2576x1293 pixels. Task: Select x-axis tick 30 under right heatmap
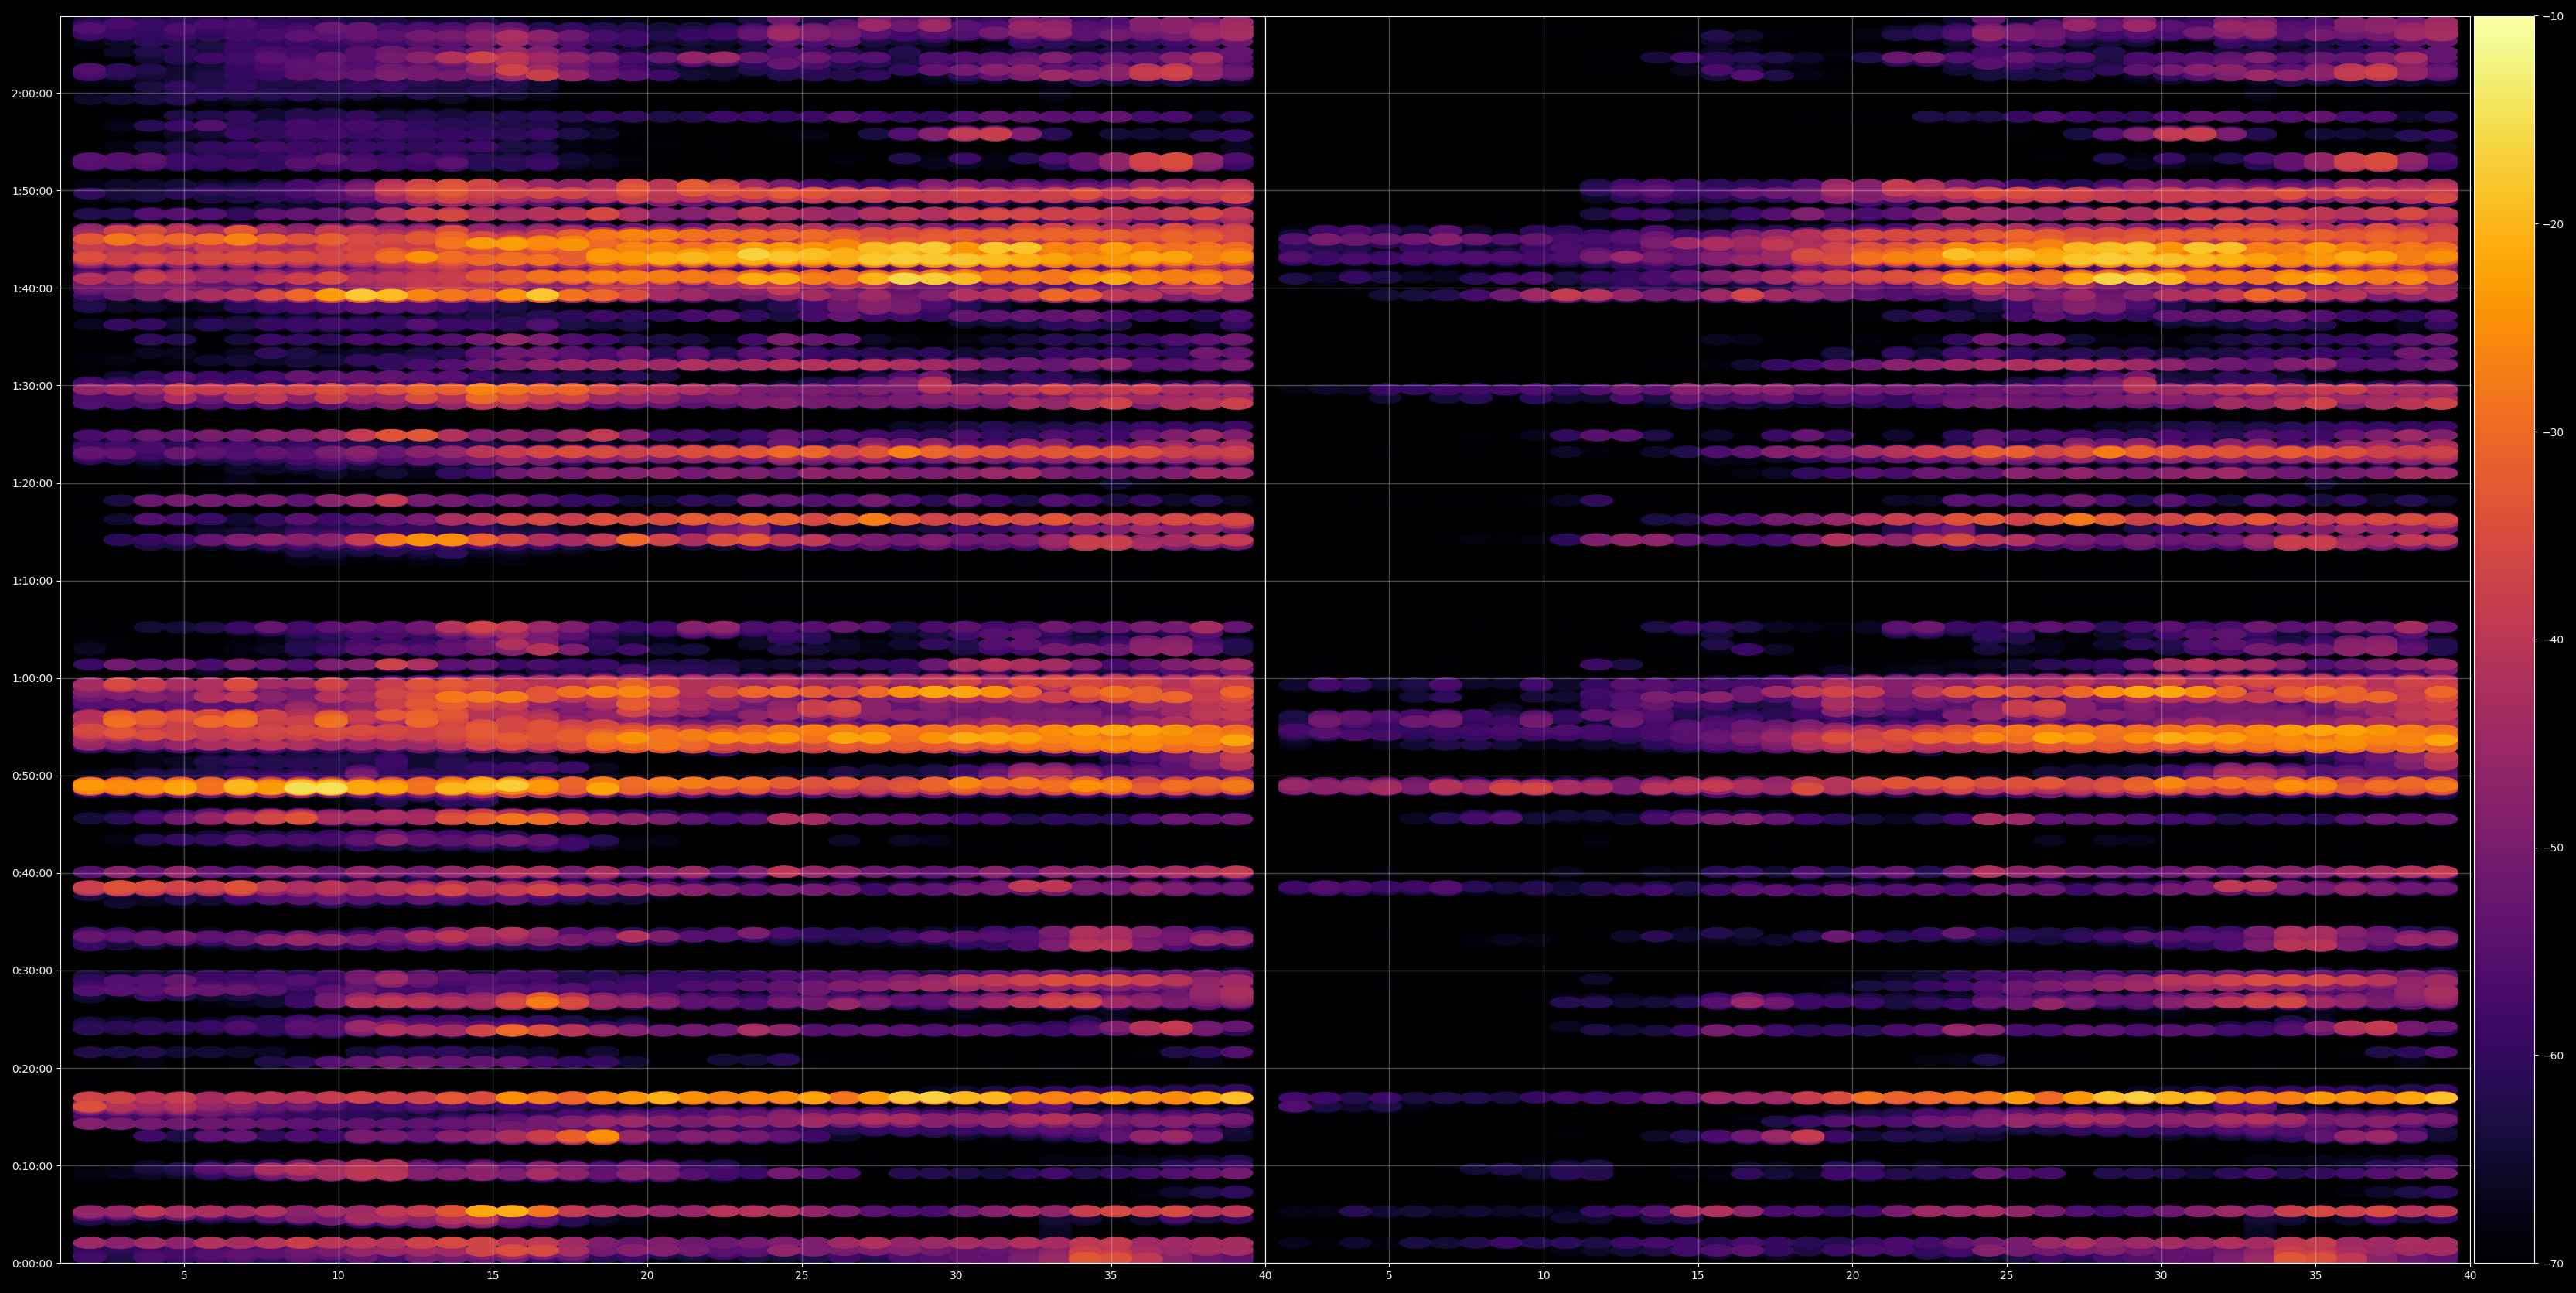click(2161, 1276)
